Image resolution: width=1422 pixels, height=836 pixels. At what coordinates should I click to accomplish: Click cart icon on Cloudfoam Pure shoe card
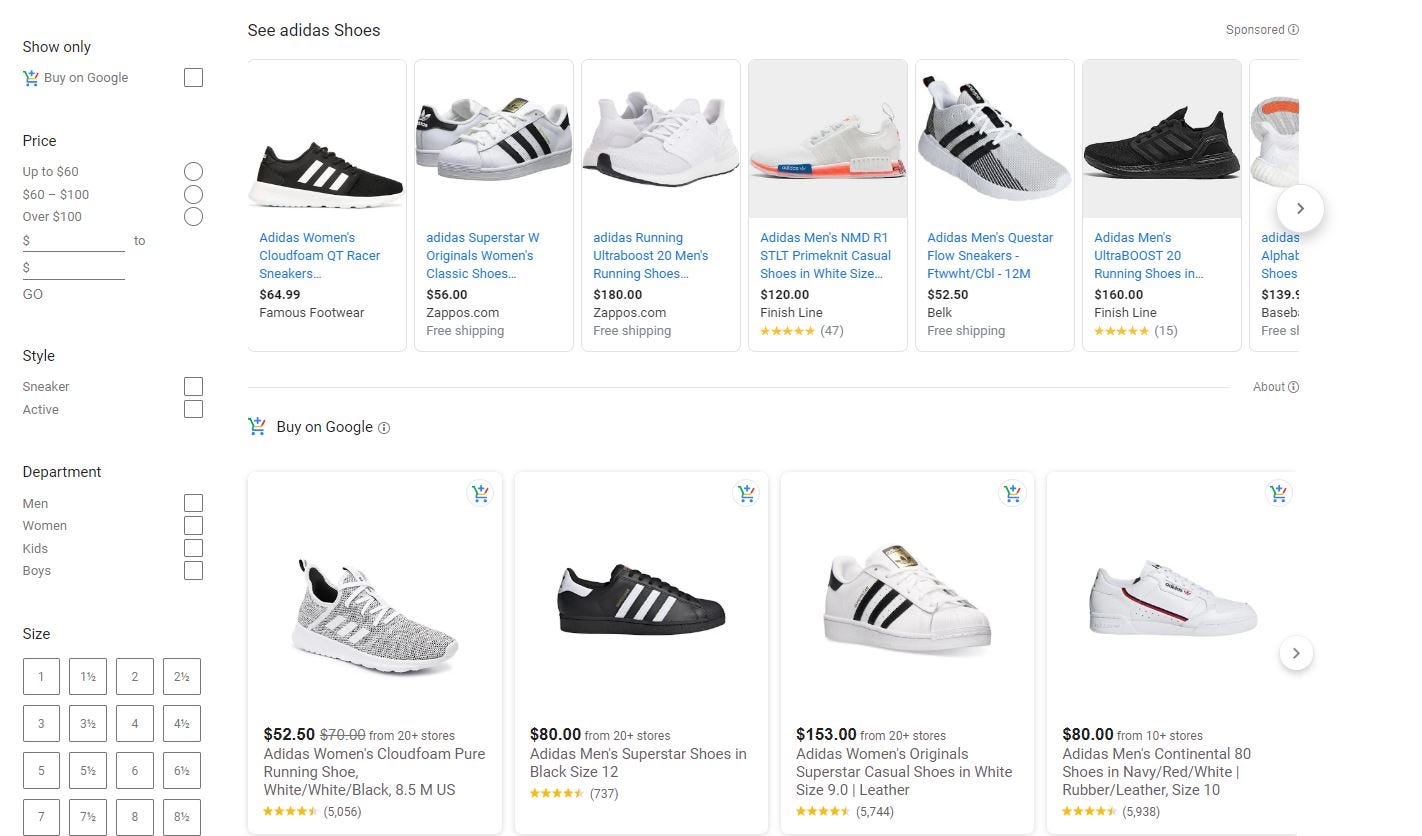[480, 493]
